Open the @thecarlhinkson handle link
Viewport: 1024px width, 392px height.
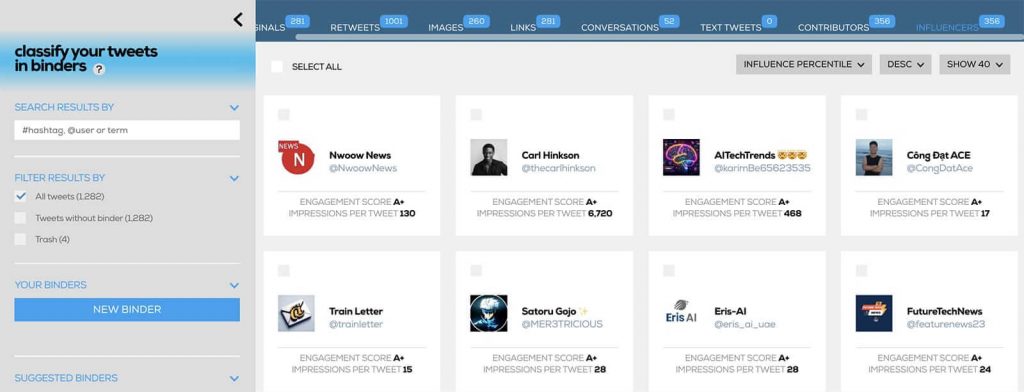tap(558, 169)
